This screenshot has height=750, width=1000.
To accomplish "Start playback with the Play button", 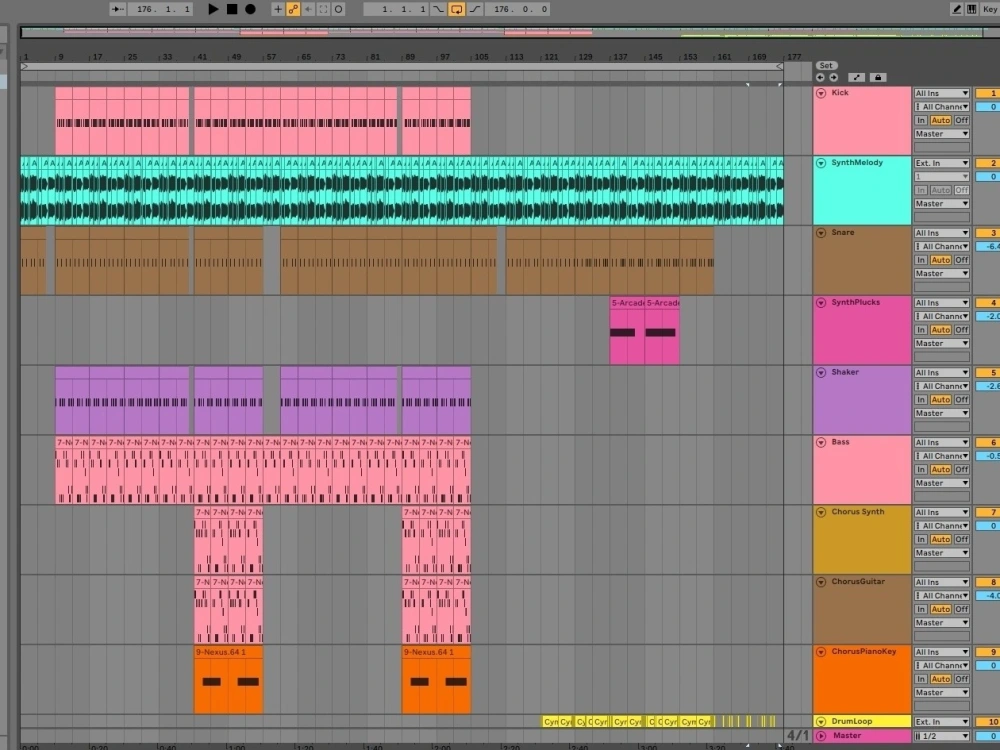I will click(x=214, y=9).
